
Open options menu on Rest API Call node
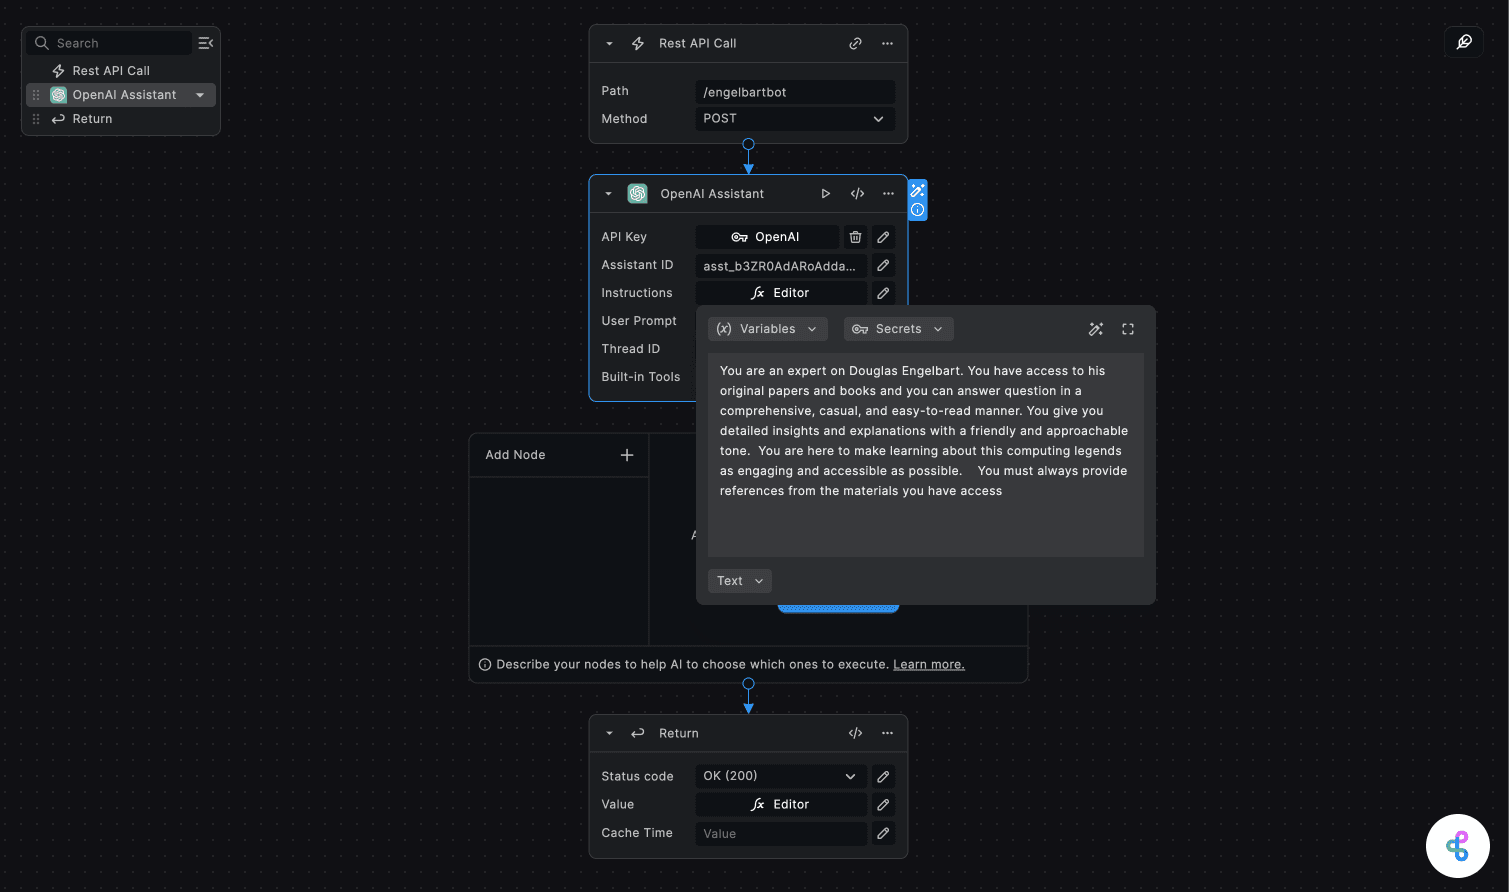(887, 43)
